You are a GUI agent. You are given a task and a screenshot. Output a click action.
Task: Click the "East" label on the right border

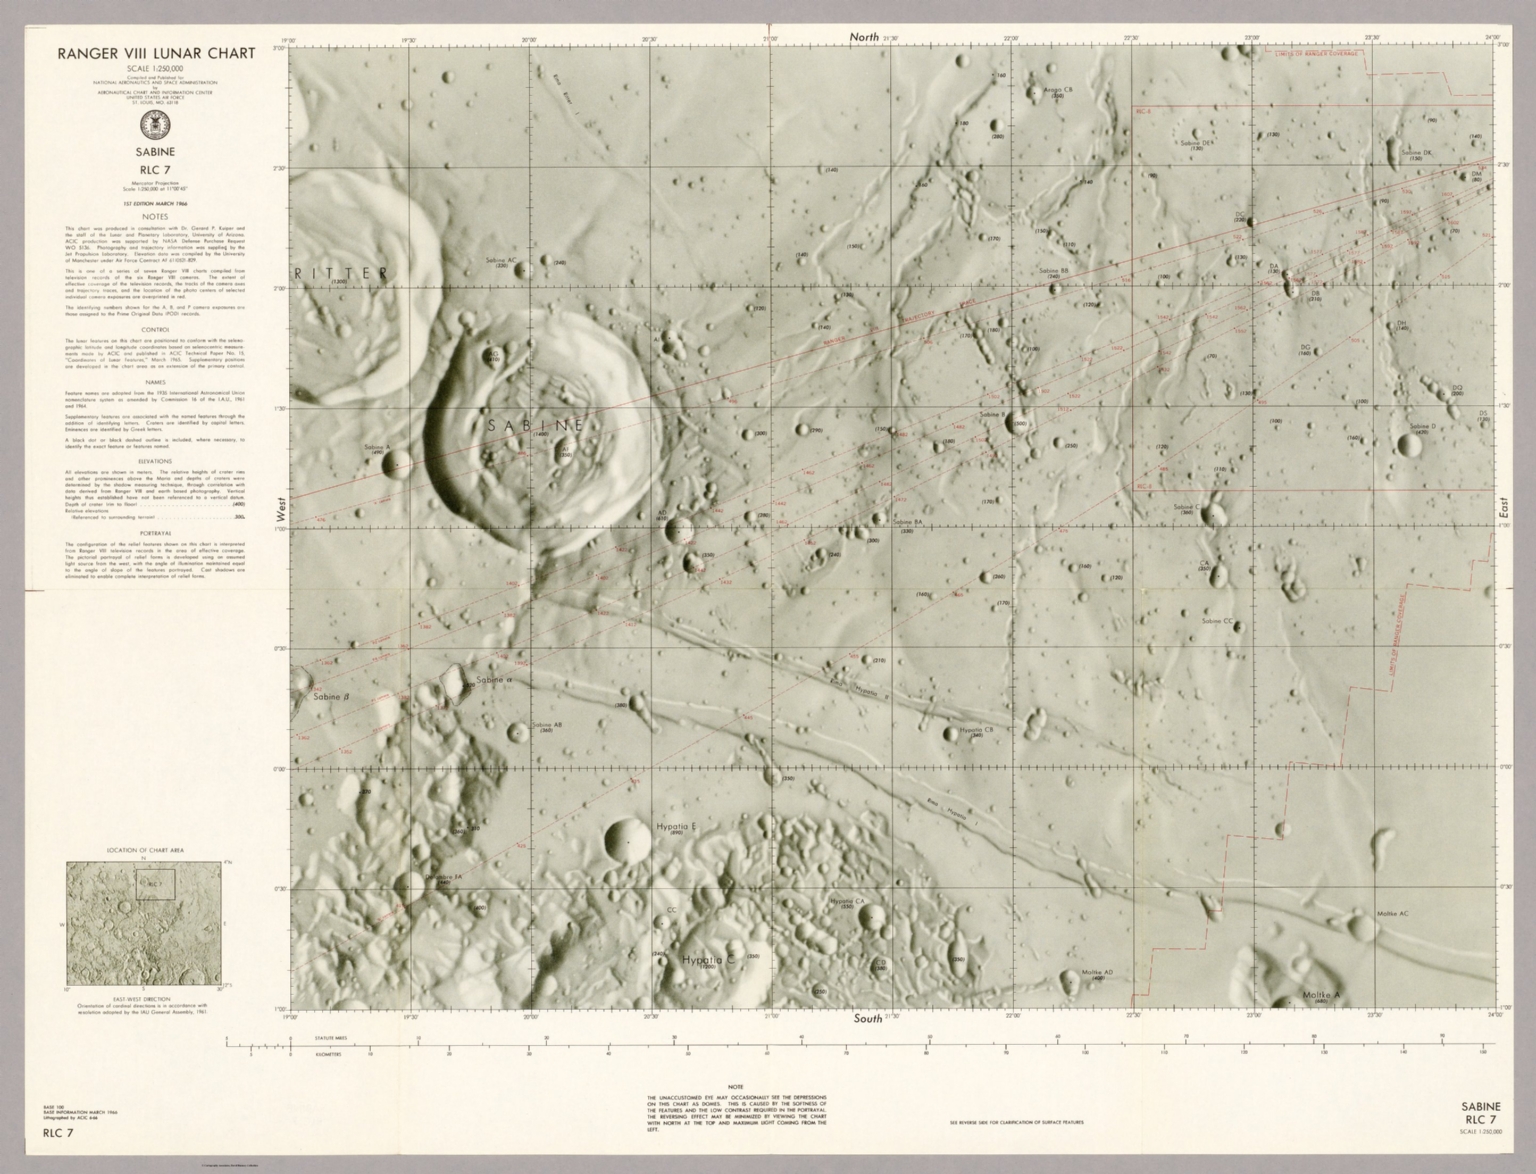point(1502,507)
